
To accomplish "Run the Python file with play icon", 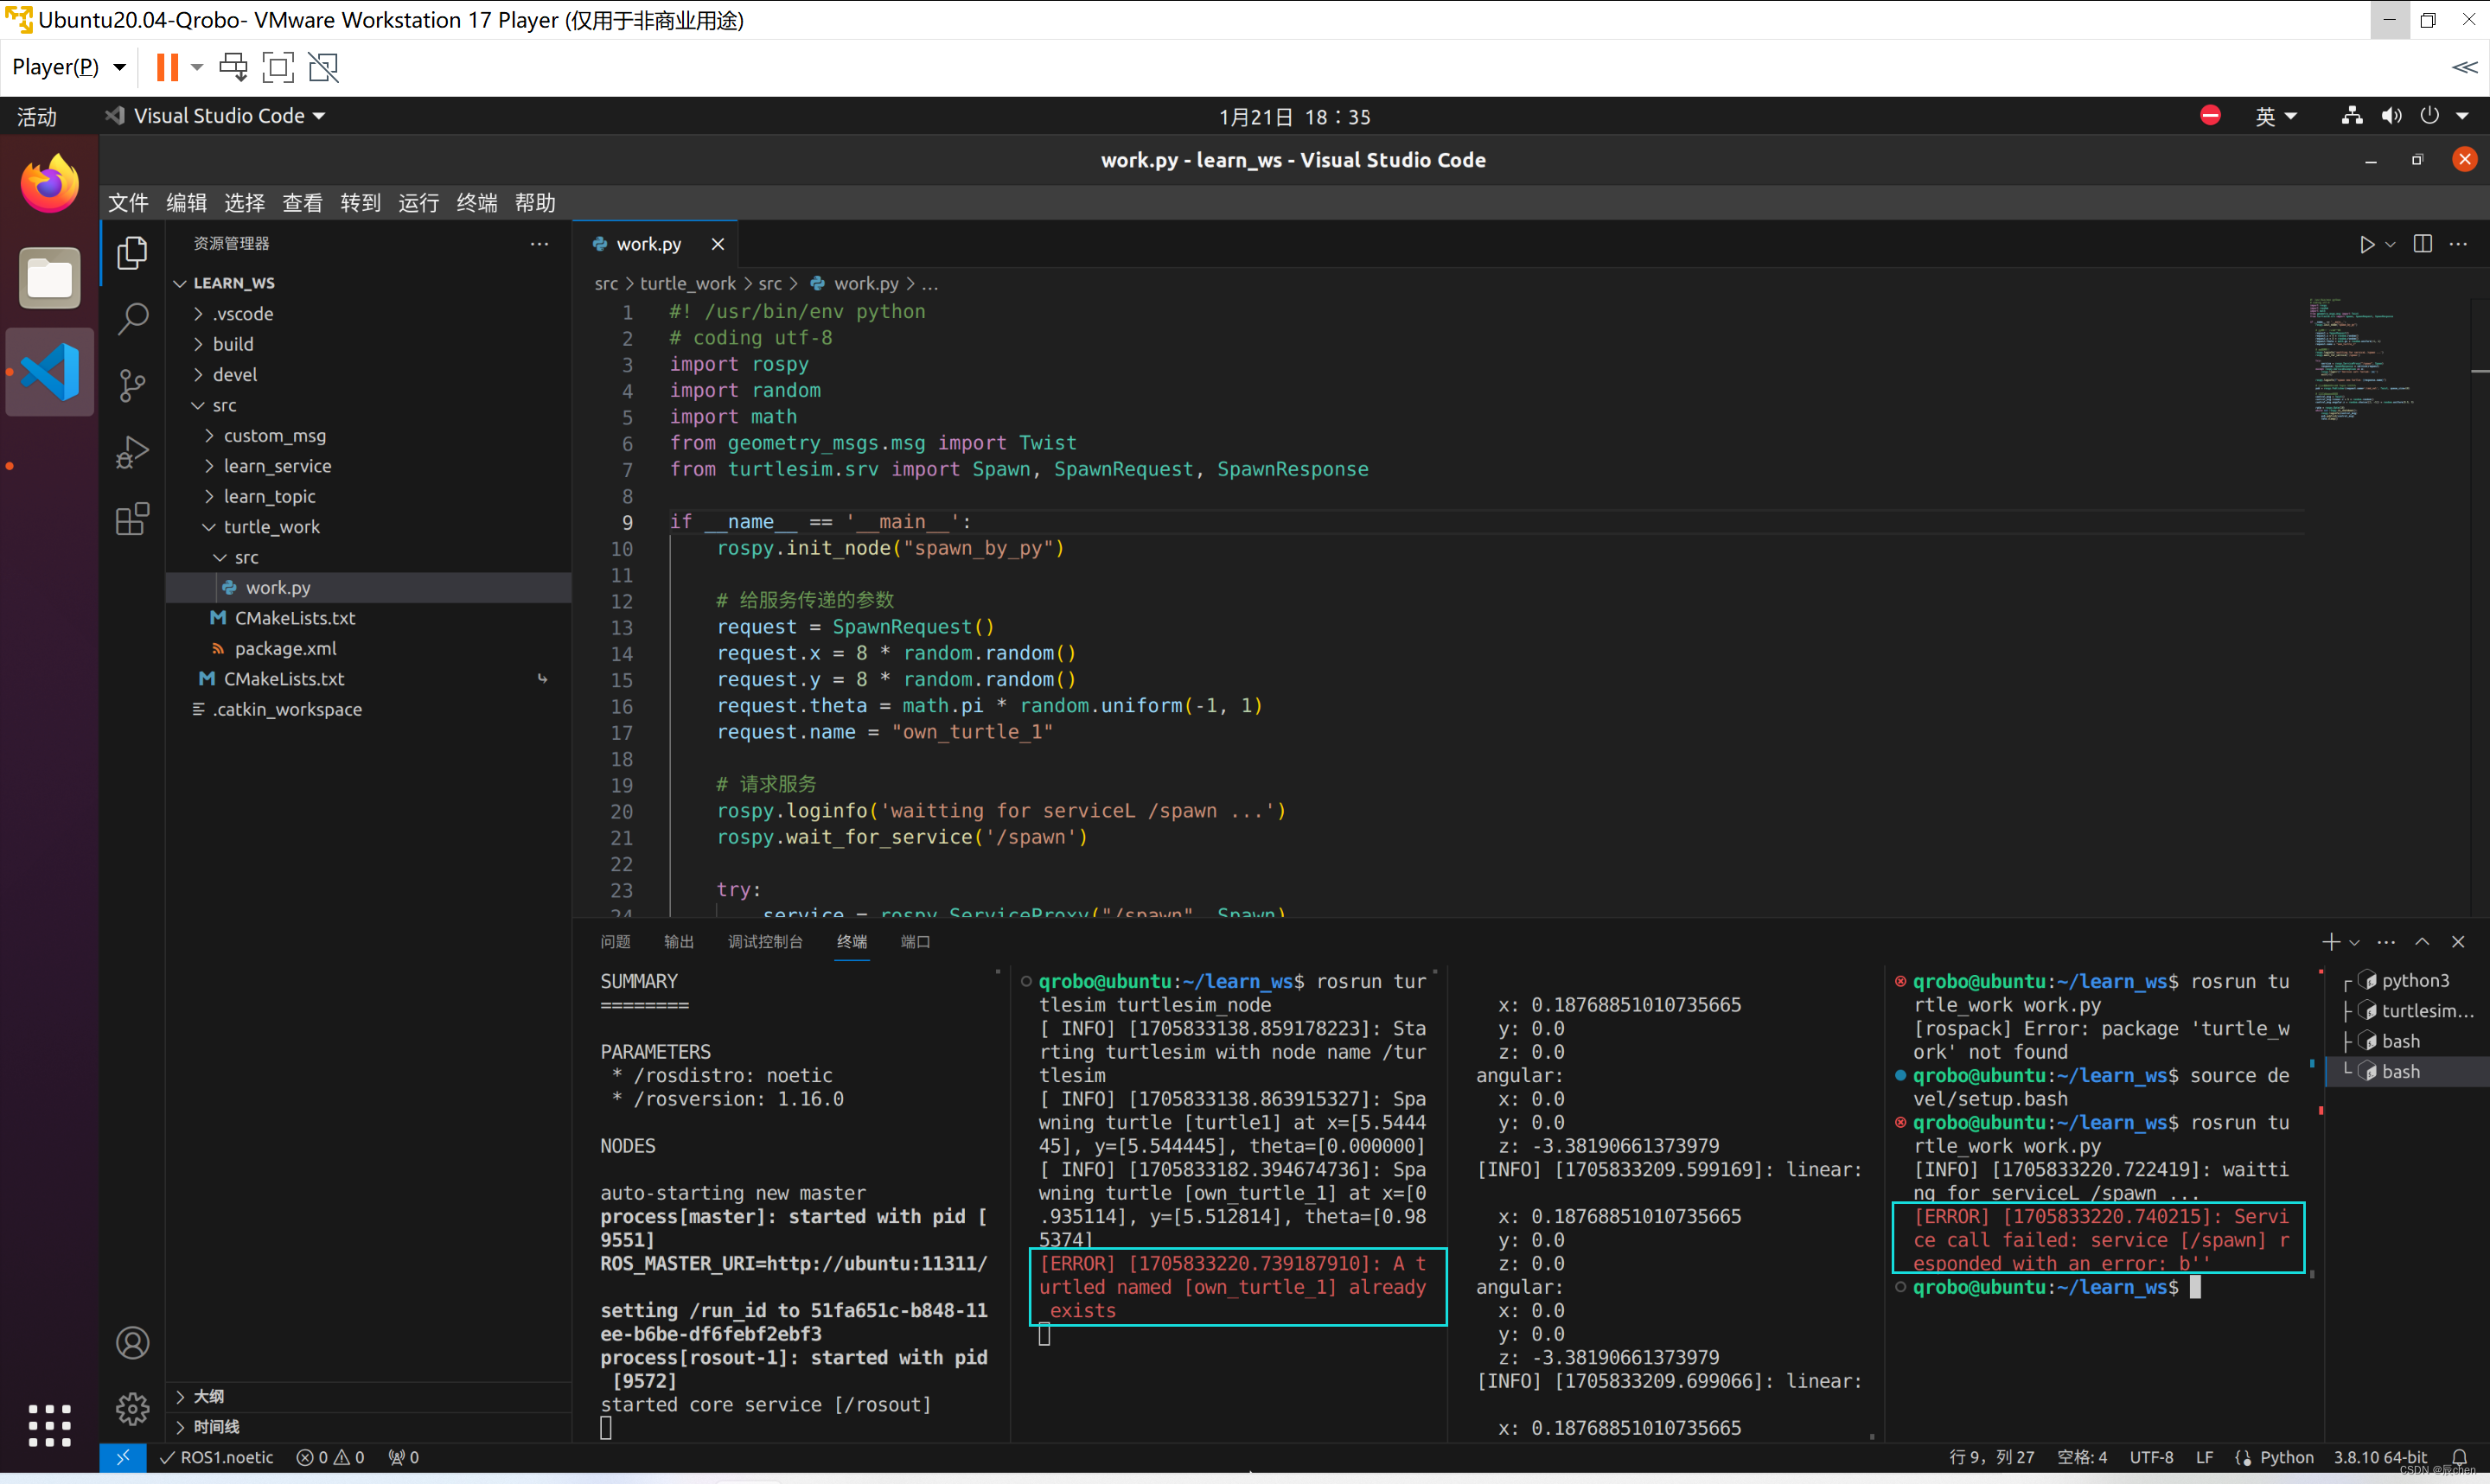I will pyautogui.click(x=2366, y=244).
